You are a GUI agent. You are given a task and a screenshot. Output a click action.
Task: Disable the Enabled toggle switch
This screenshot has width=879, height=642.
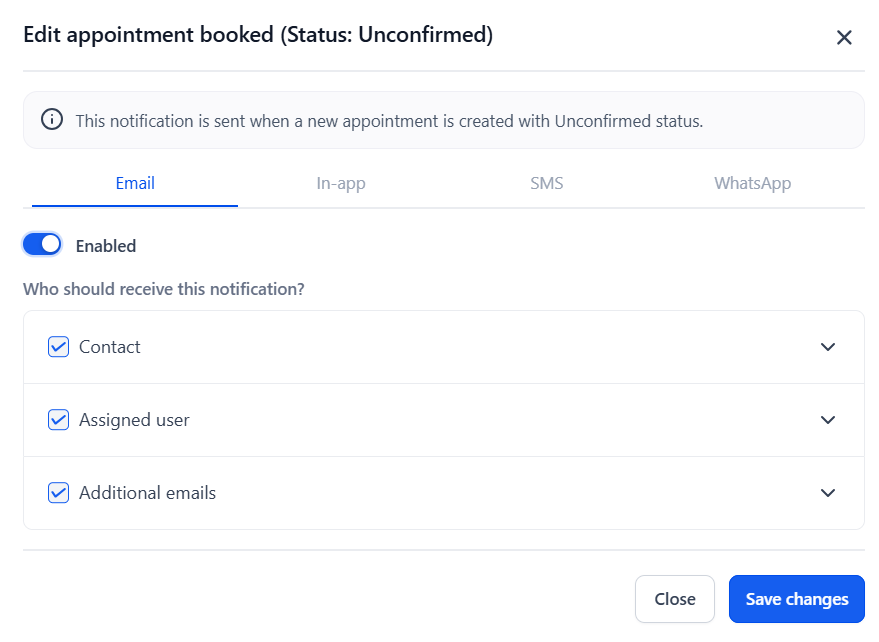click(x=42, y=245)
